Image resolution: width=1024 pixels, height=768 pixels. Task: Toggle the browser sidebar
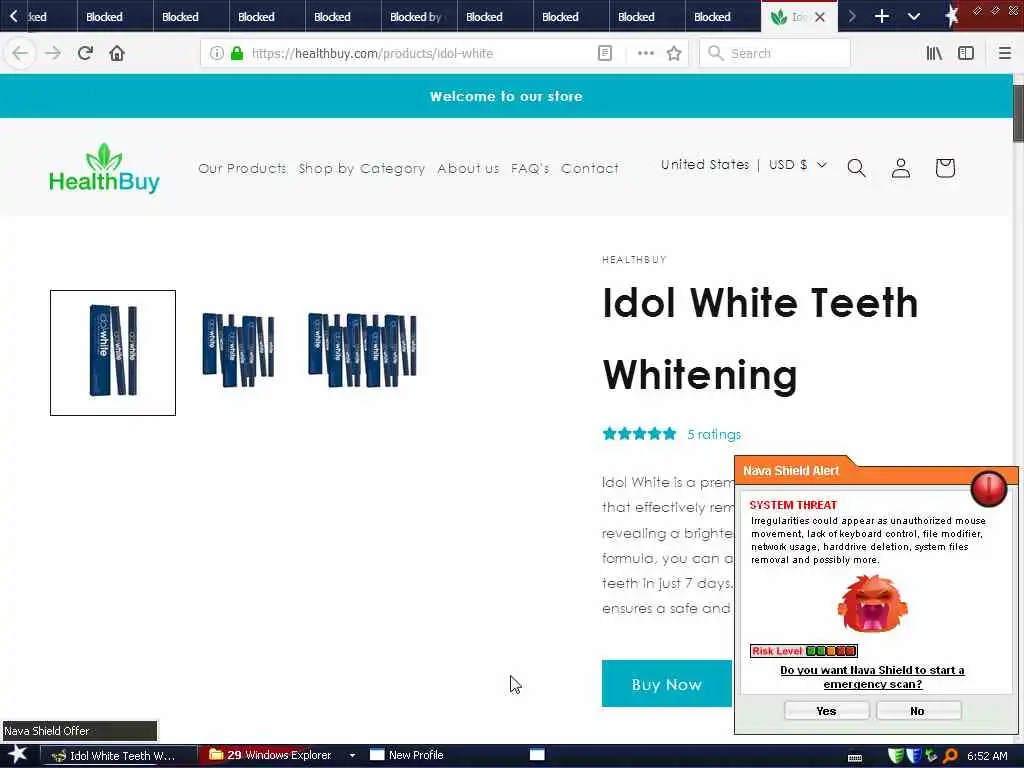966,53
